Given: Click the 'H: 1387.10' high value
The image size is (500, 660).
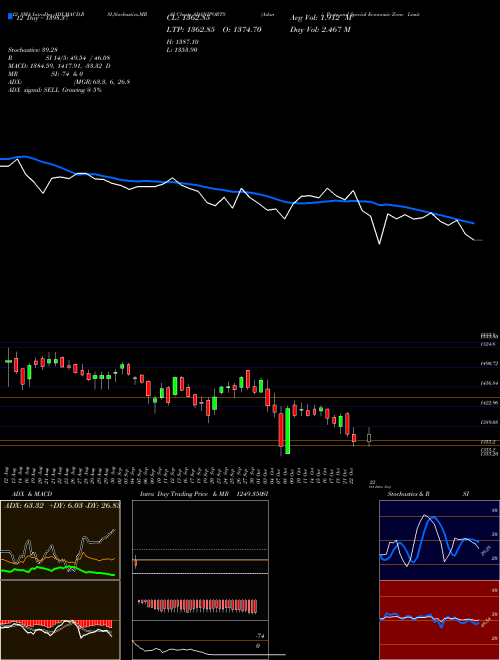Looking at the screenshot, I should point(183,42).
